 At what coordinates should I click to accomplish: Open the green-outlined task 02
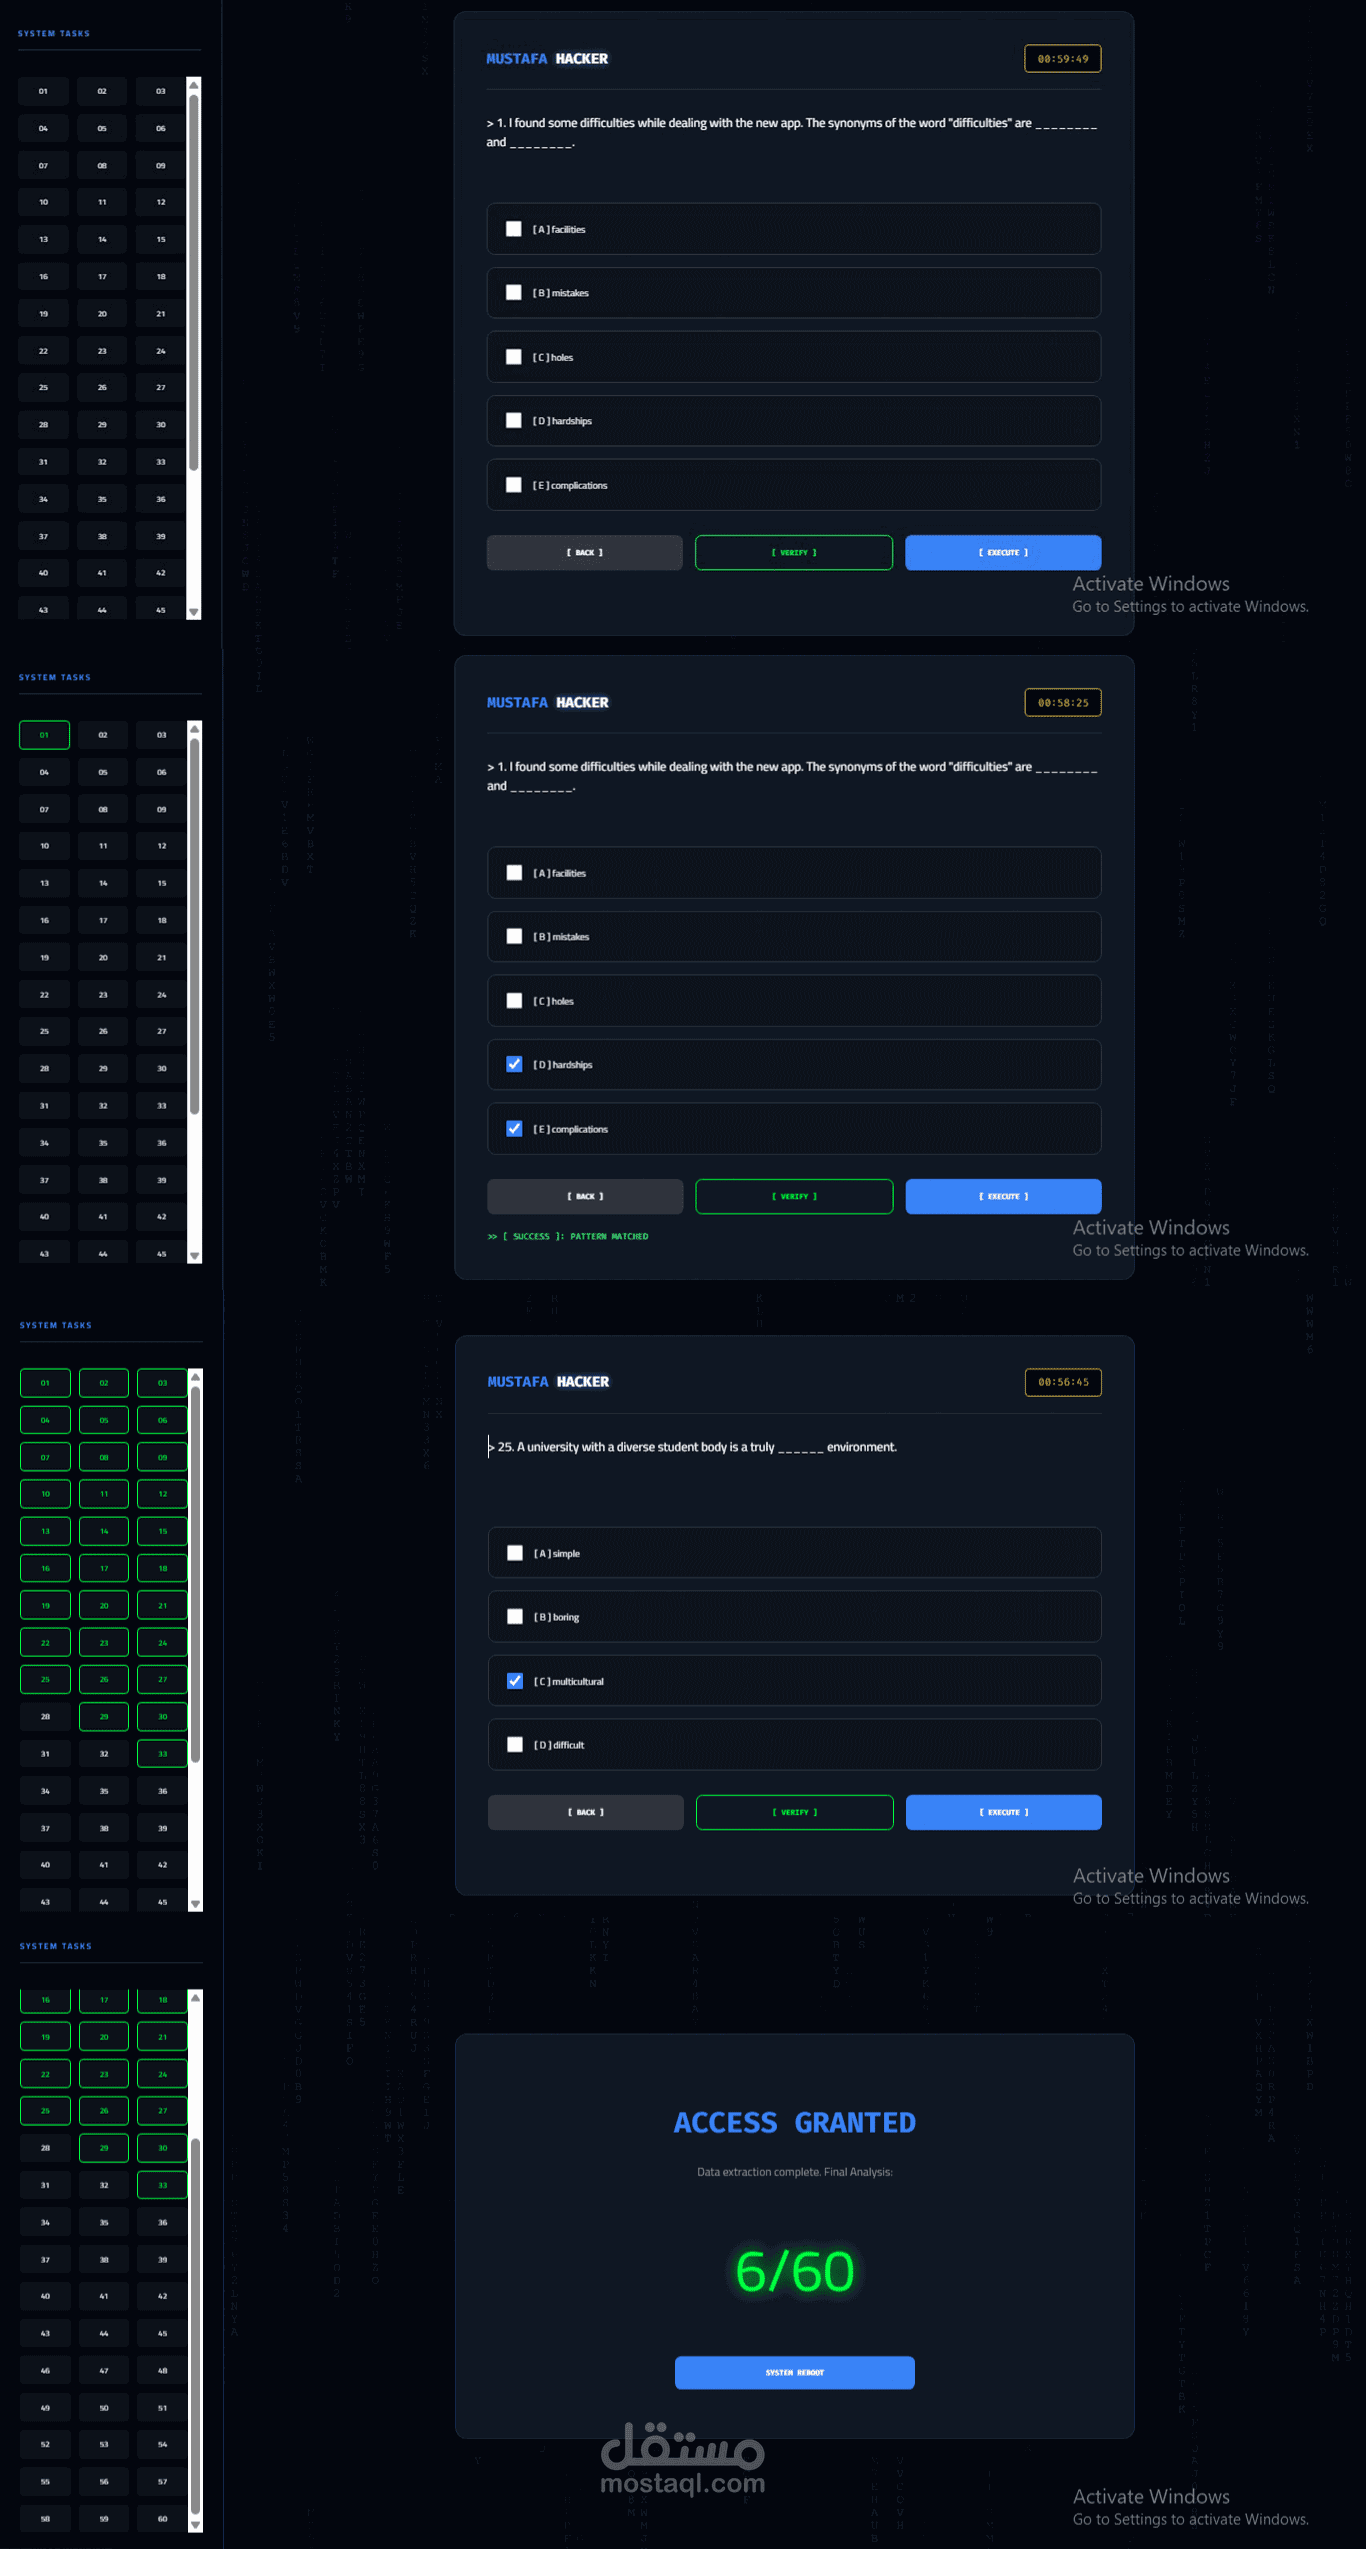coord(104,1383)
